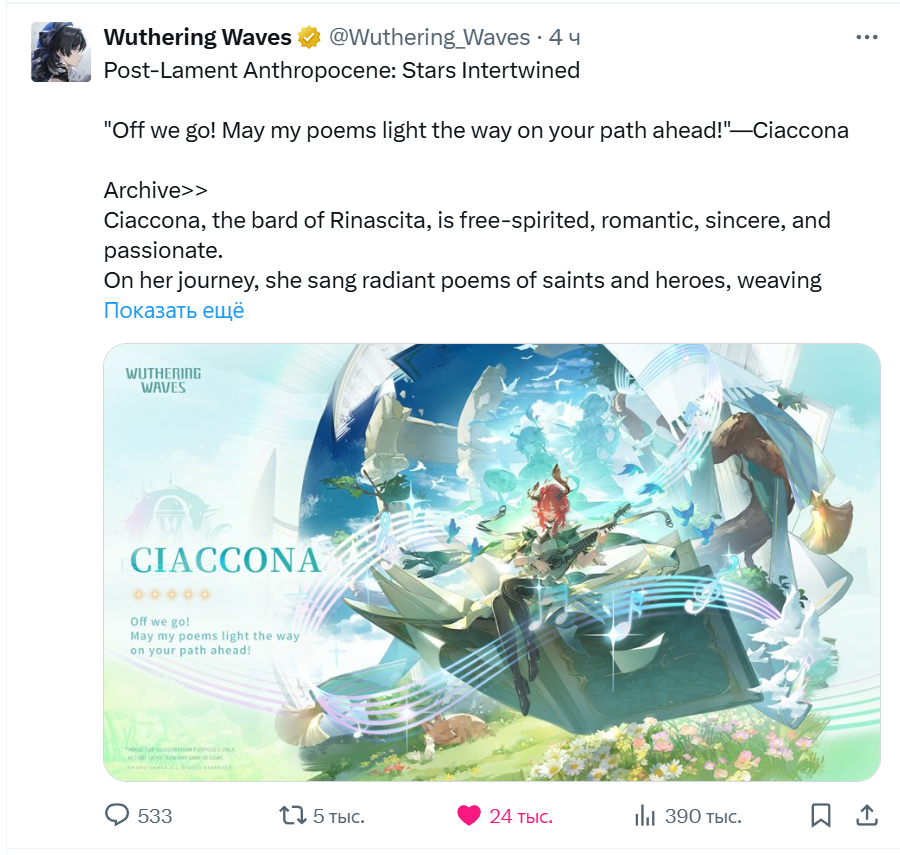Screen dimensions: 900x855
Task: Click the gold verified badge
Action: click(x=309, y=37)
